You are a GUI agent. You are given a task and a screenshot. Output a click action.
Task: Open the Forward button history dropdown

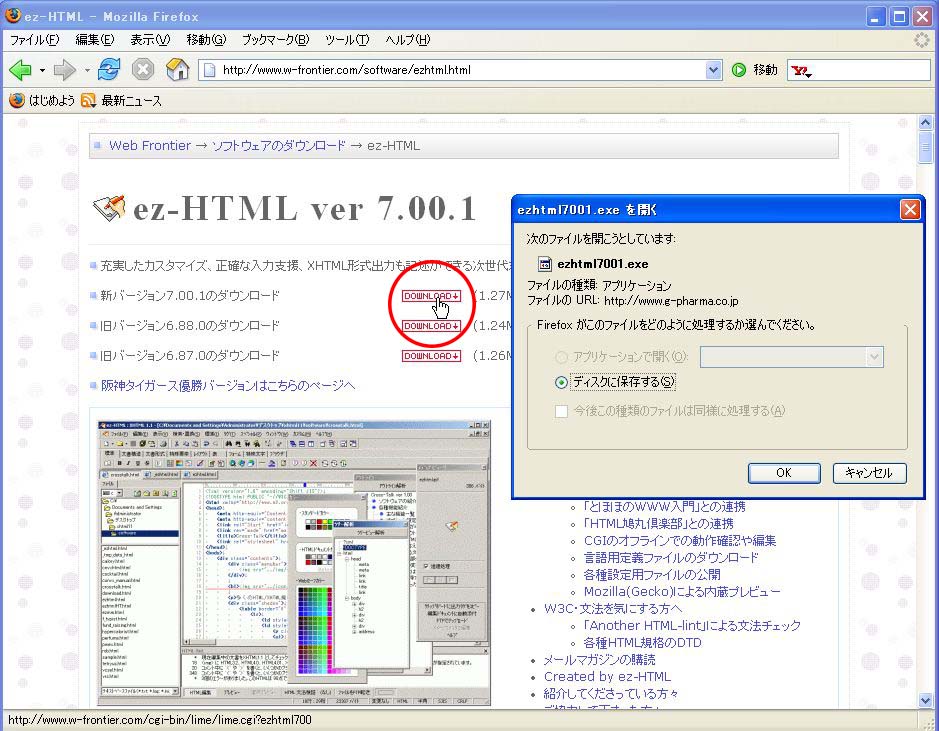click(x=87, y=71)
